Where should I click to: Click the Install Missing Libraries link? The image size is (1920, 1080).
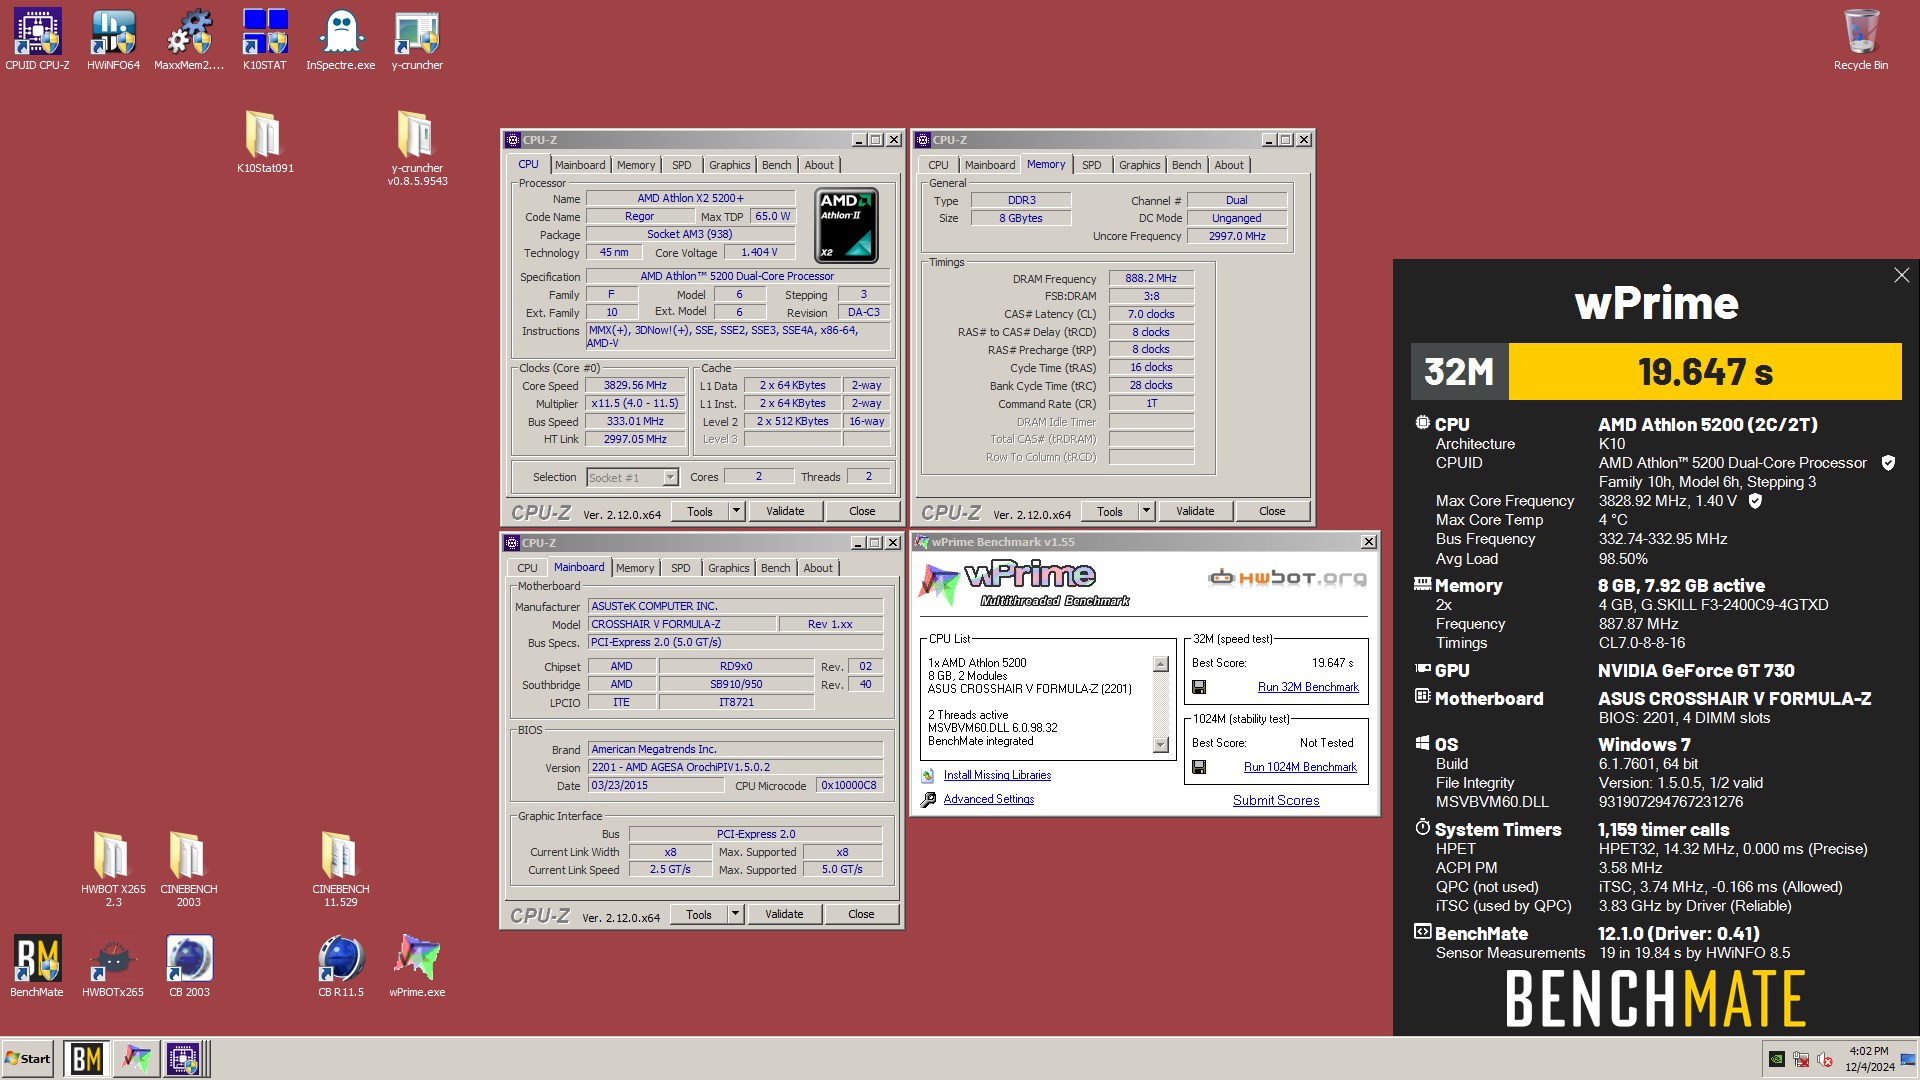pos(997,775)
